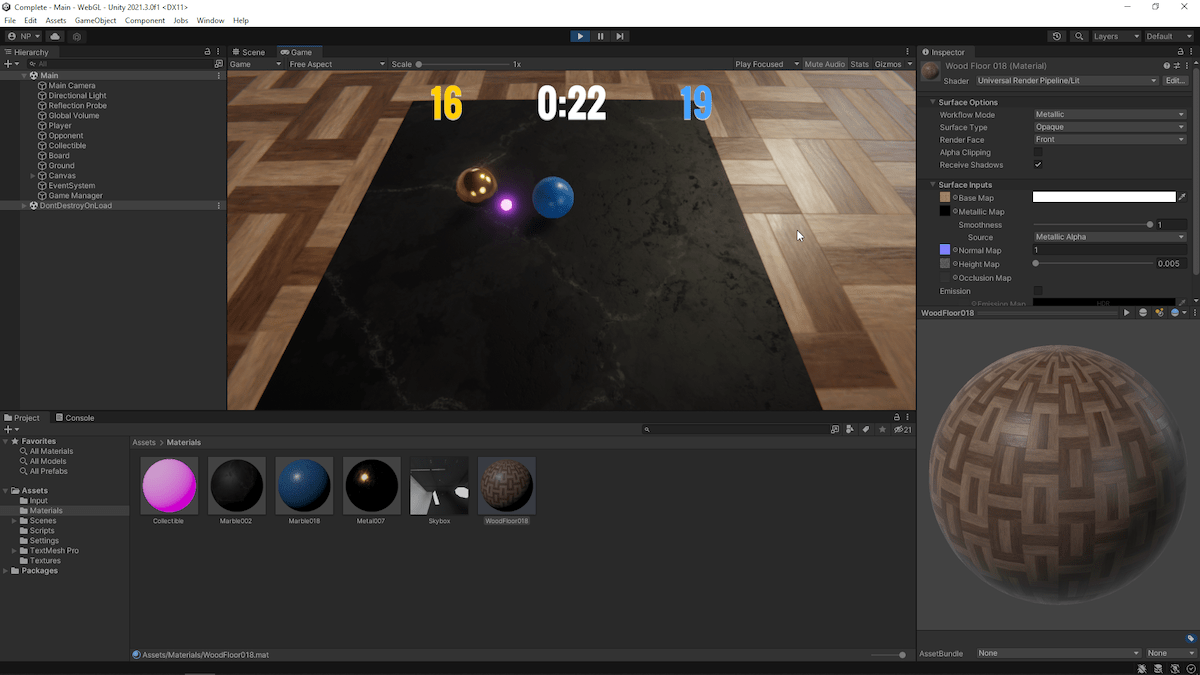Click the Base Map white color field

coord(1103,197)
